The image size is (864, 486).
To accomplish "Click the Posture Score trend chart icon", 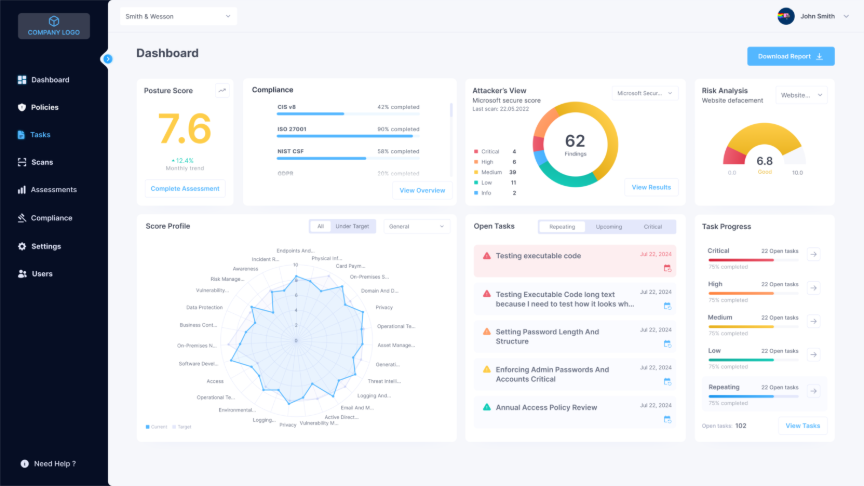I will pyautogui.click(x=222, y=90).
